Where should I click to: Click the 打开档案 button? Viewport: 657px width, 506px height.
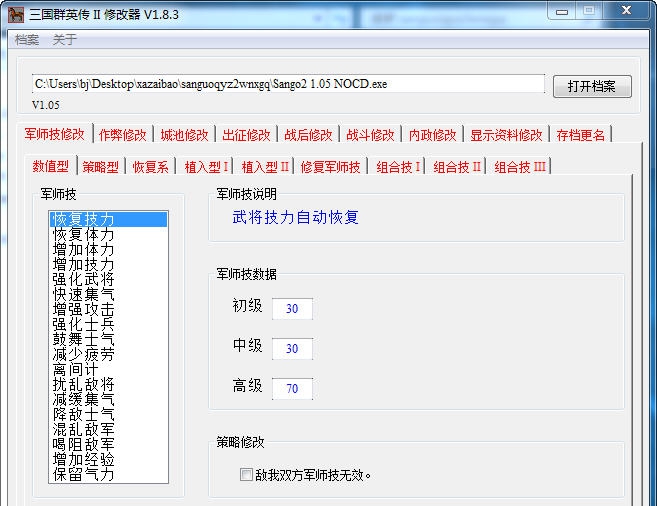(x=592, y=86)
